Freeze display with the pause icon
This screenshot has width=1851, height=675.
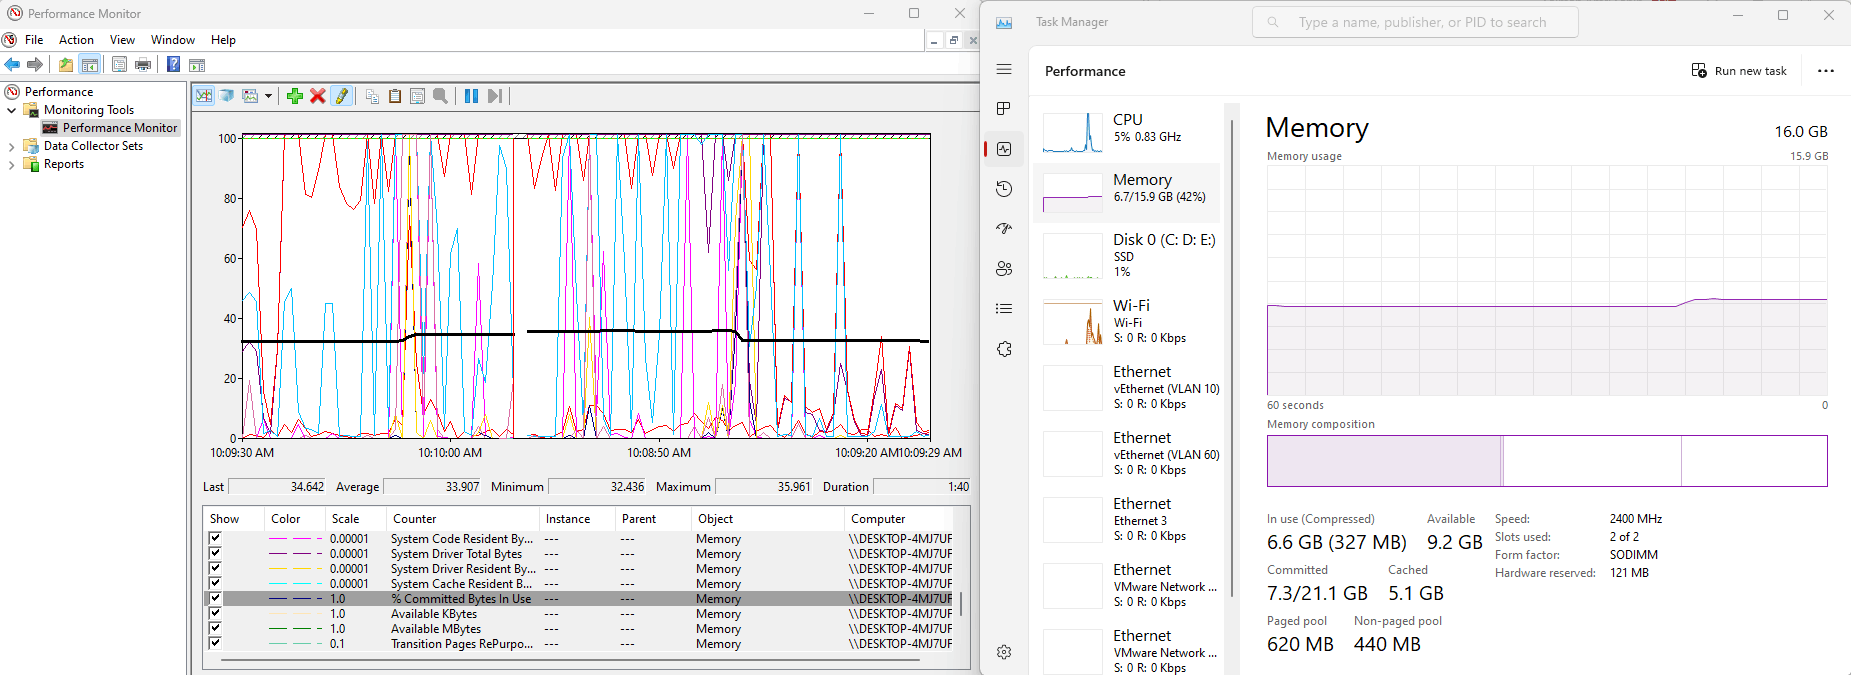click(471, 96)
